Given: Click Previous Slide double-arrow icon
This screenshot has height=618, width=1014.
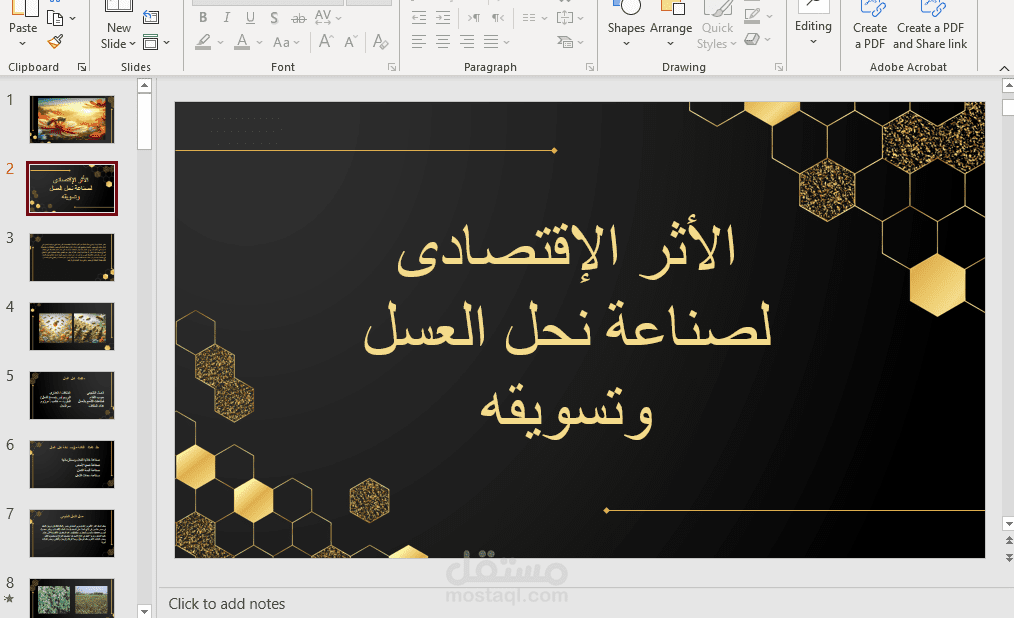Looking at the screenshot, I should (1008, 540).
